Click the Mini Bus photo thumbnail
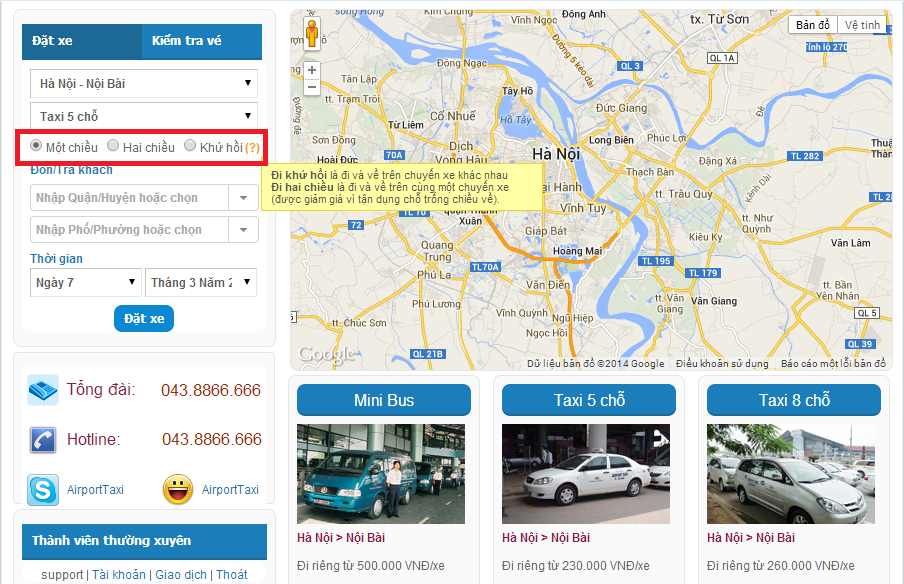The width and height of the screenshot is (904, 584). pyautogui.click(x=381, y=474)
